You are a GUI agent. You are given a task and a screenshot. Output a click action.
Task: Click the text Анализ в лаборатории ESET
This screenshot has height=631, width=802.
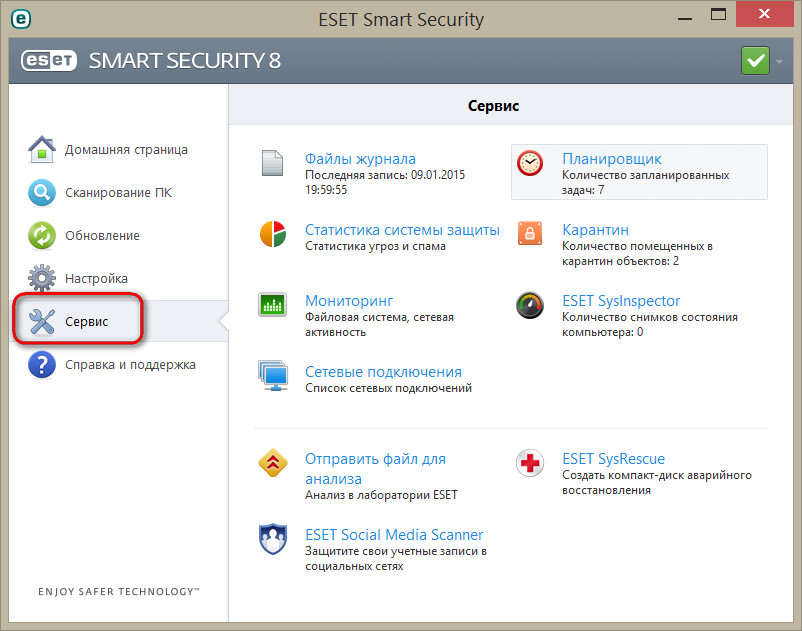(x=381, y=495)
